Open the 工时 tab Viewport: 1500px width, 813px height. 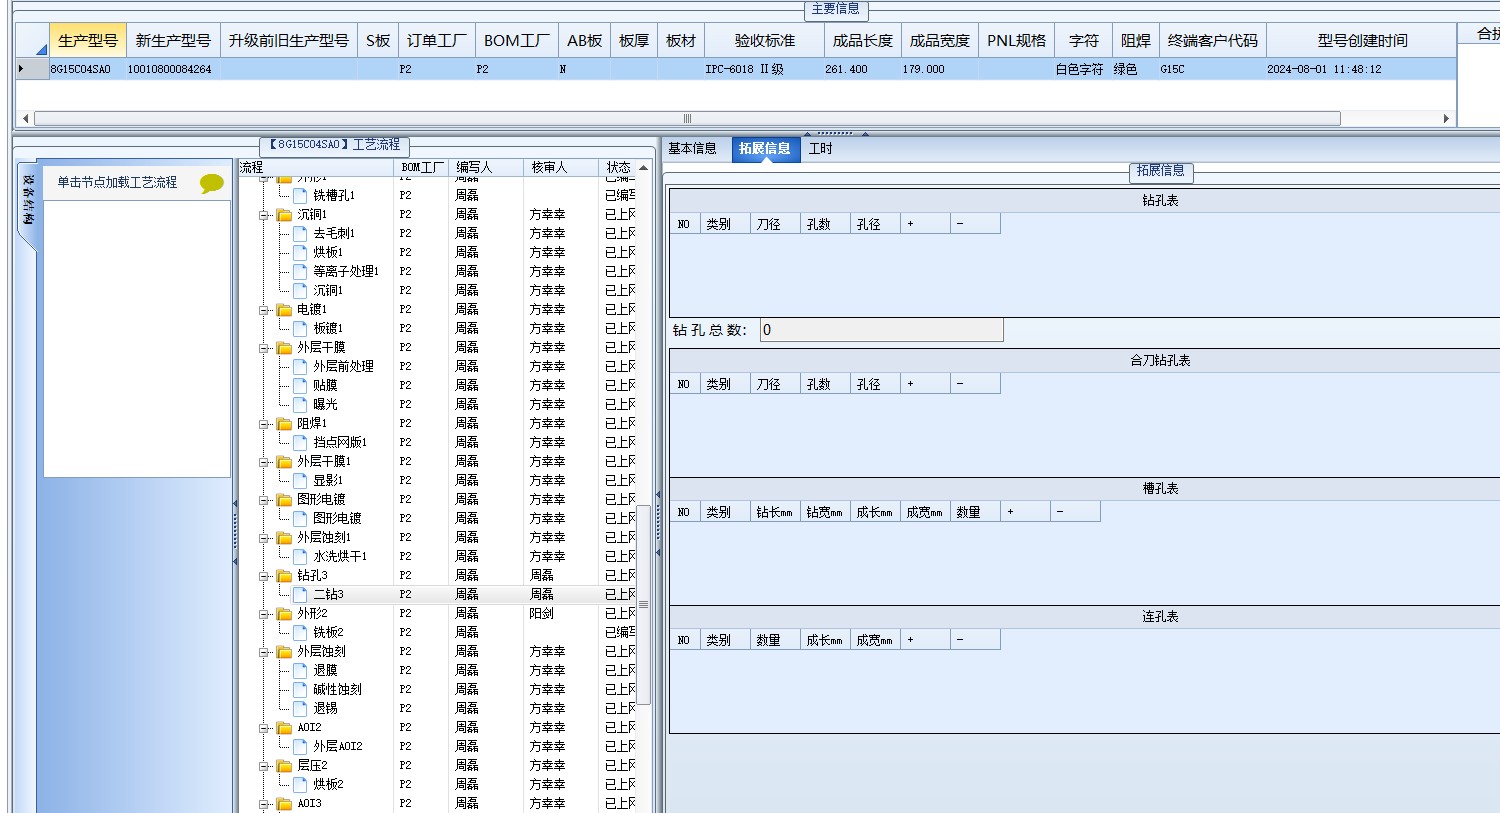pyautogui.click(x=821, y=149)
